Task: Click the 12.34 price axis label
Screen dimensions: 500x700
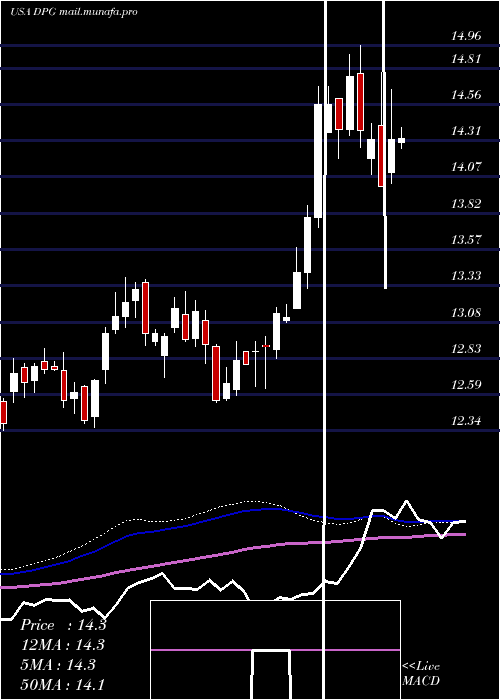Action: [466, 421]
